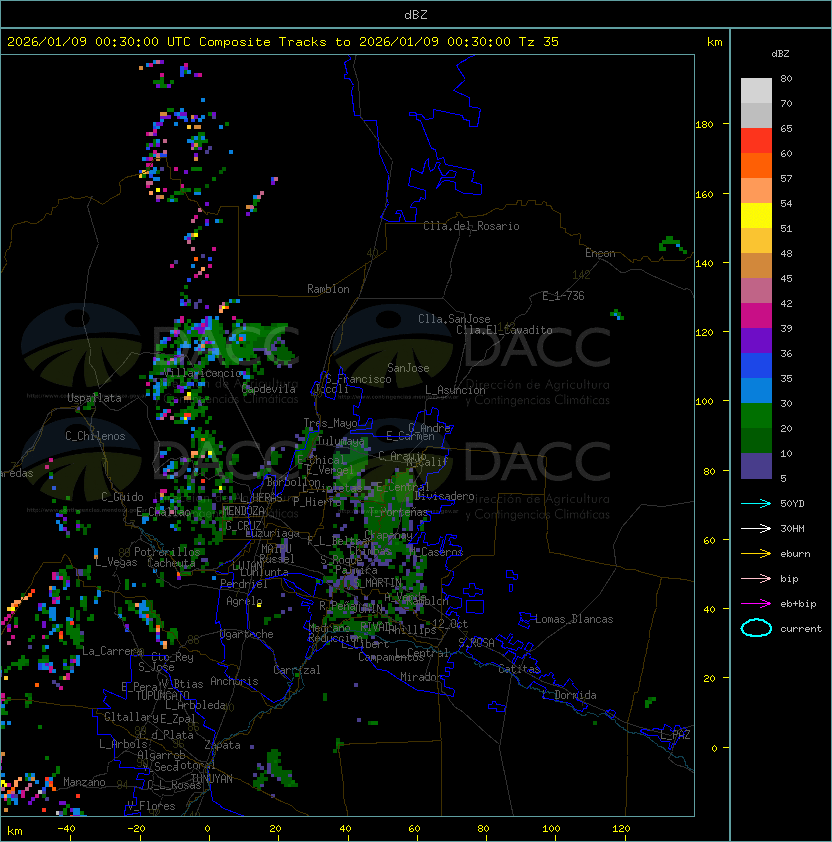This screenshot has height=842, width=832.
Task: Click the Clla.SanJose map label
Action: [454, 319]
